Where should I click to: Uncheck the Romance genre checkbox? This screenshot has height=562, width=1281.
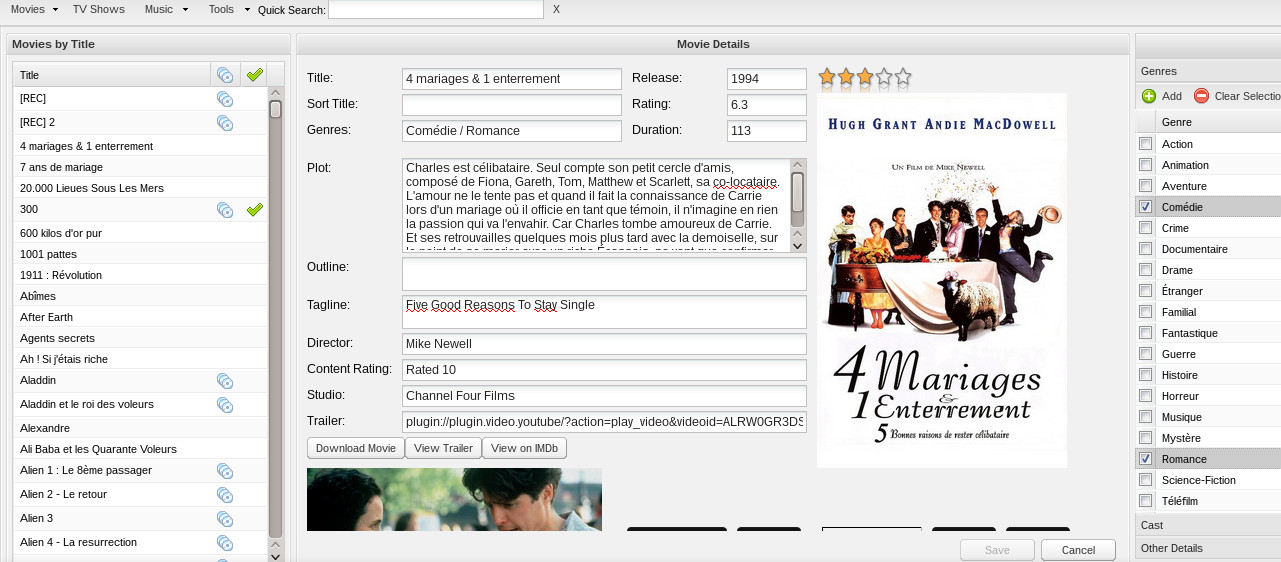[1145, 459]
